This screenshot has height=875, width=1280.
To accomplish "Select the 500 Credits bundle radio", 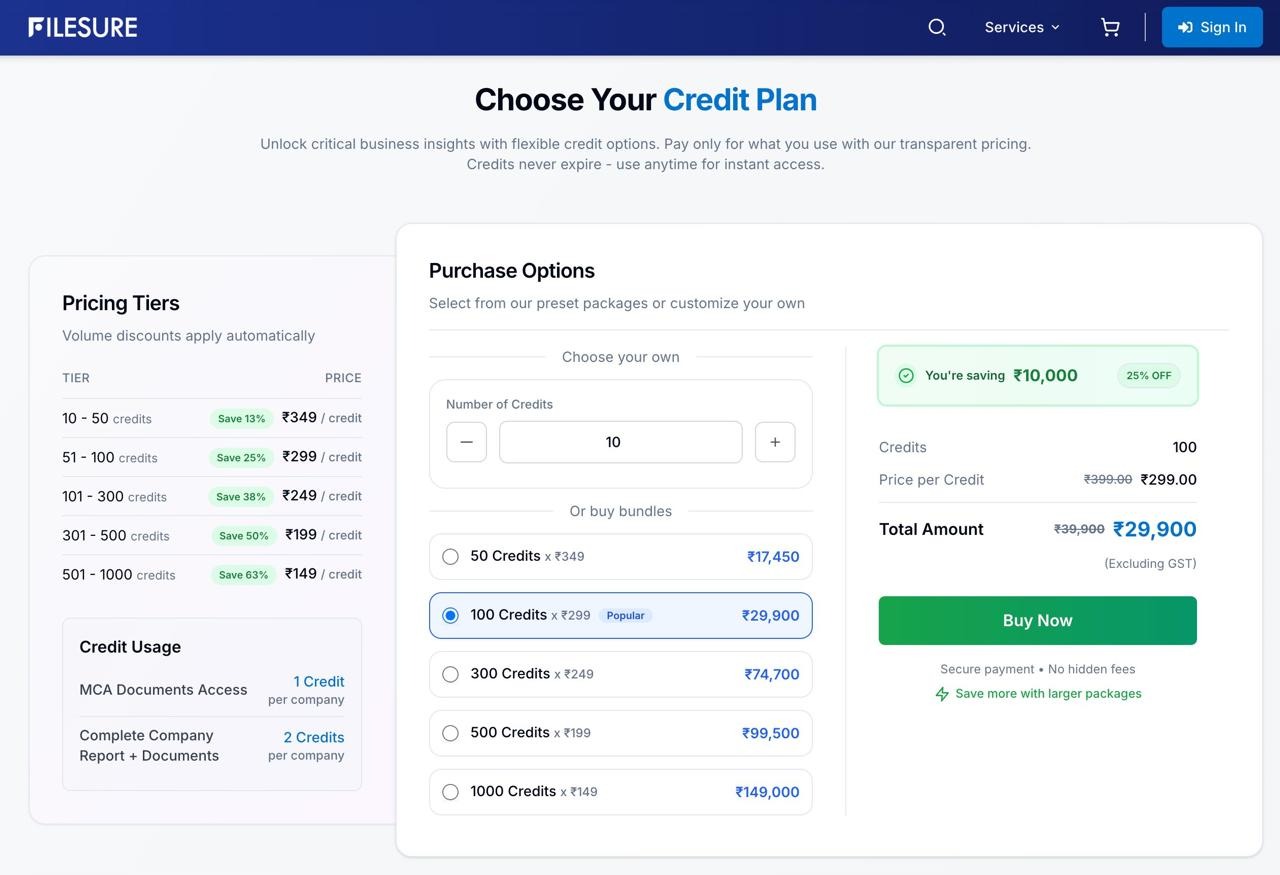I will pyautogui.click(x=451, y=734).
